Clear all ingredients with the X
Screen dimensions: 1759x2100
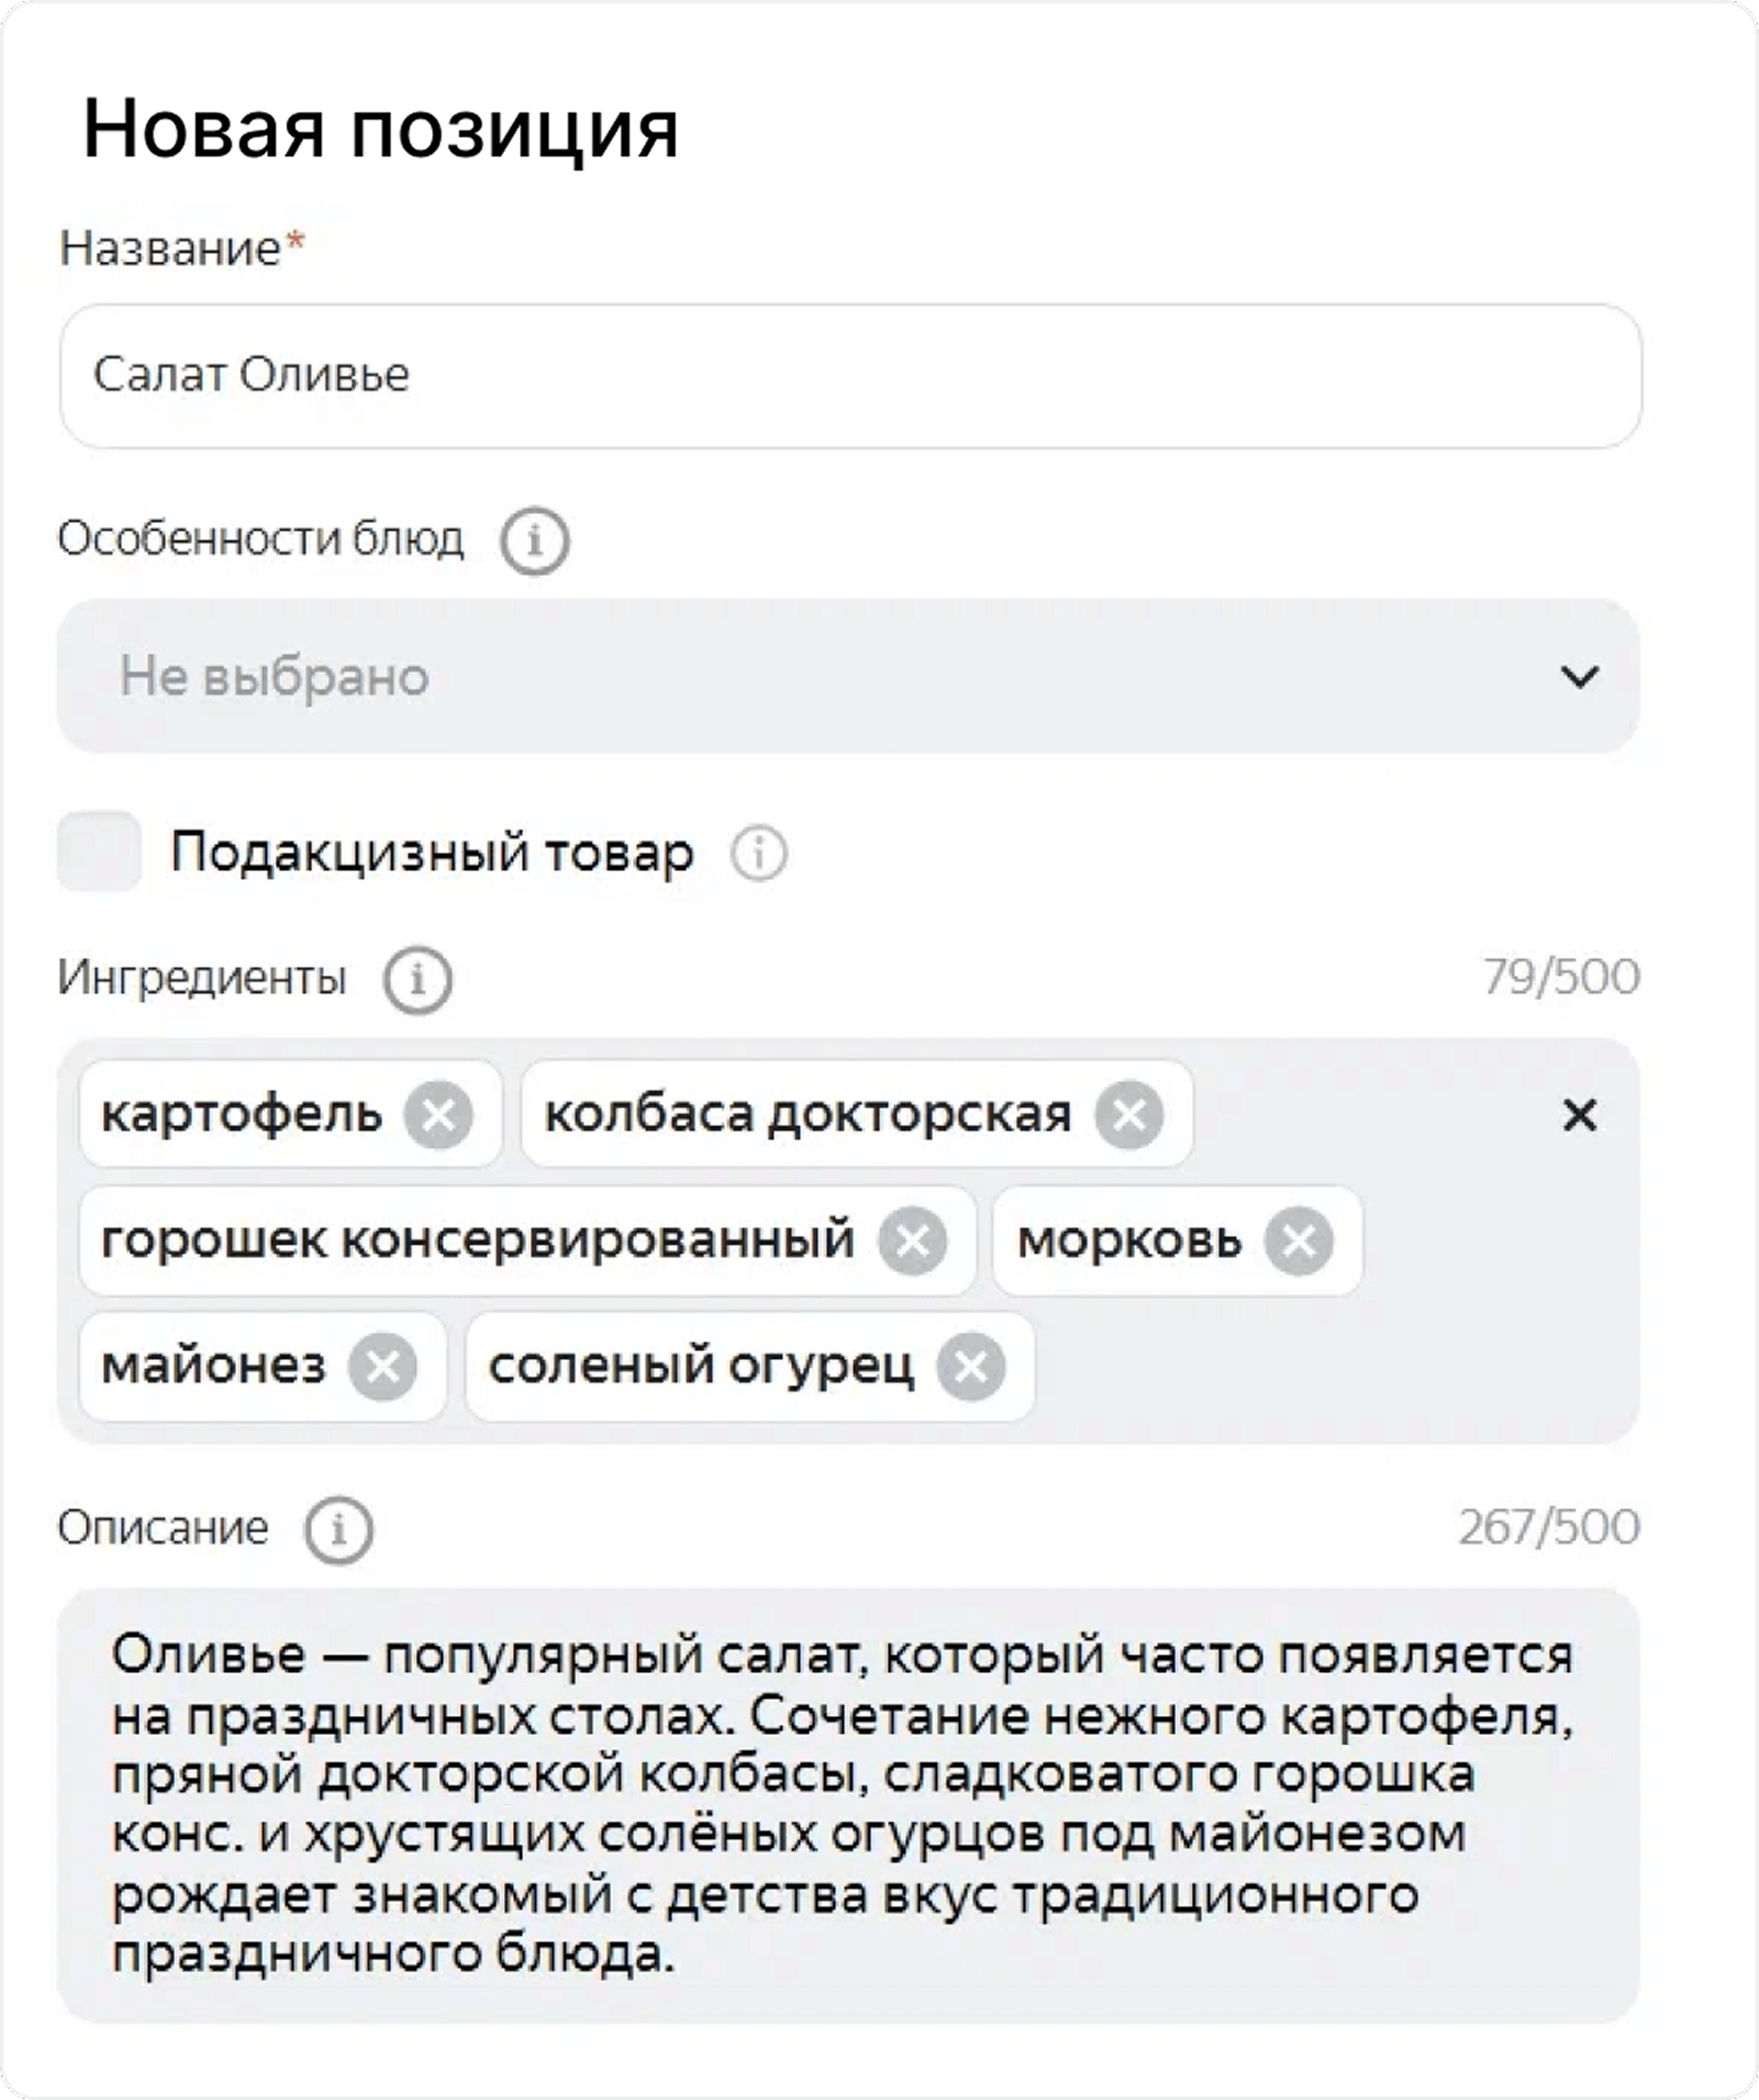[1579, 1114]
